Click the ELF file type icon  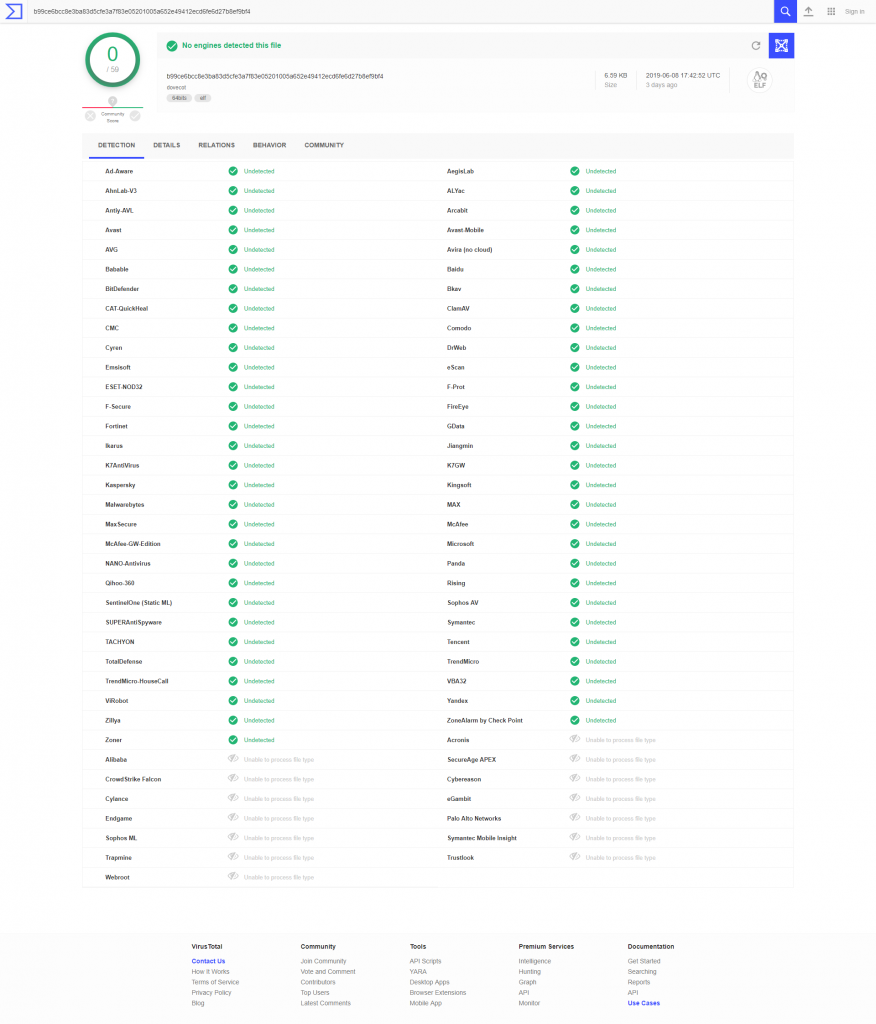click(760, 80)
